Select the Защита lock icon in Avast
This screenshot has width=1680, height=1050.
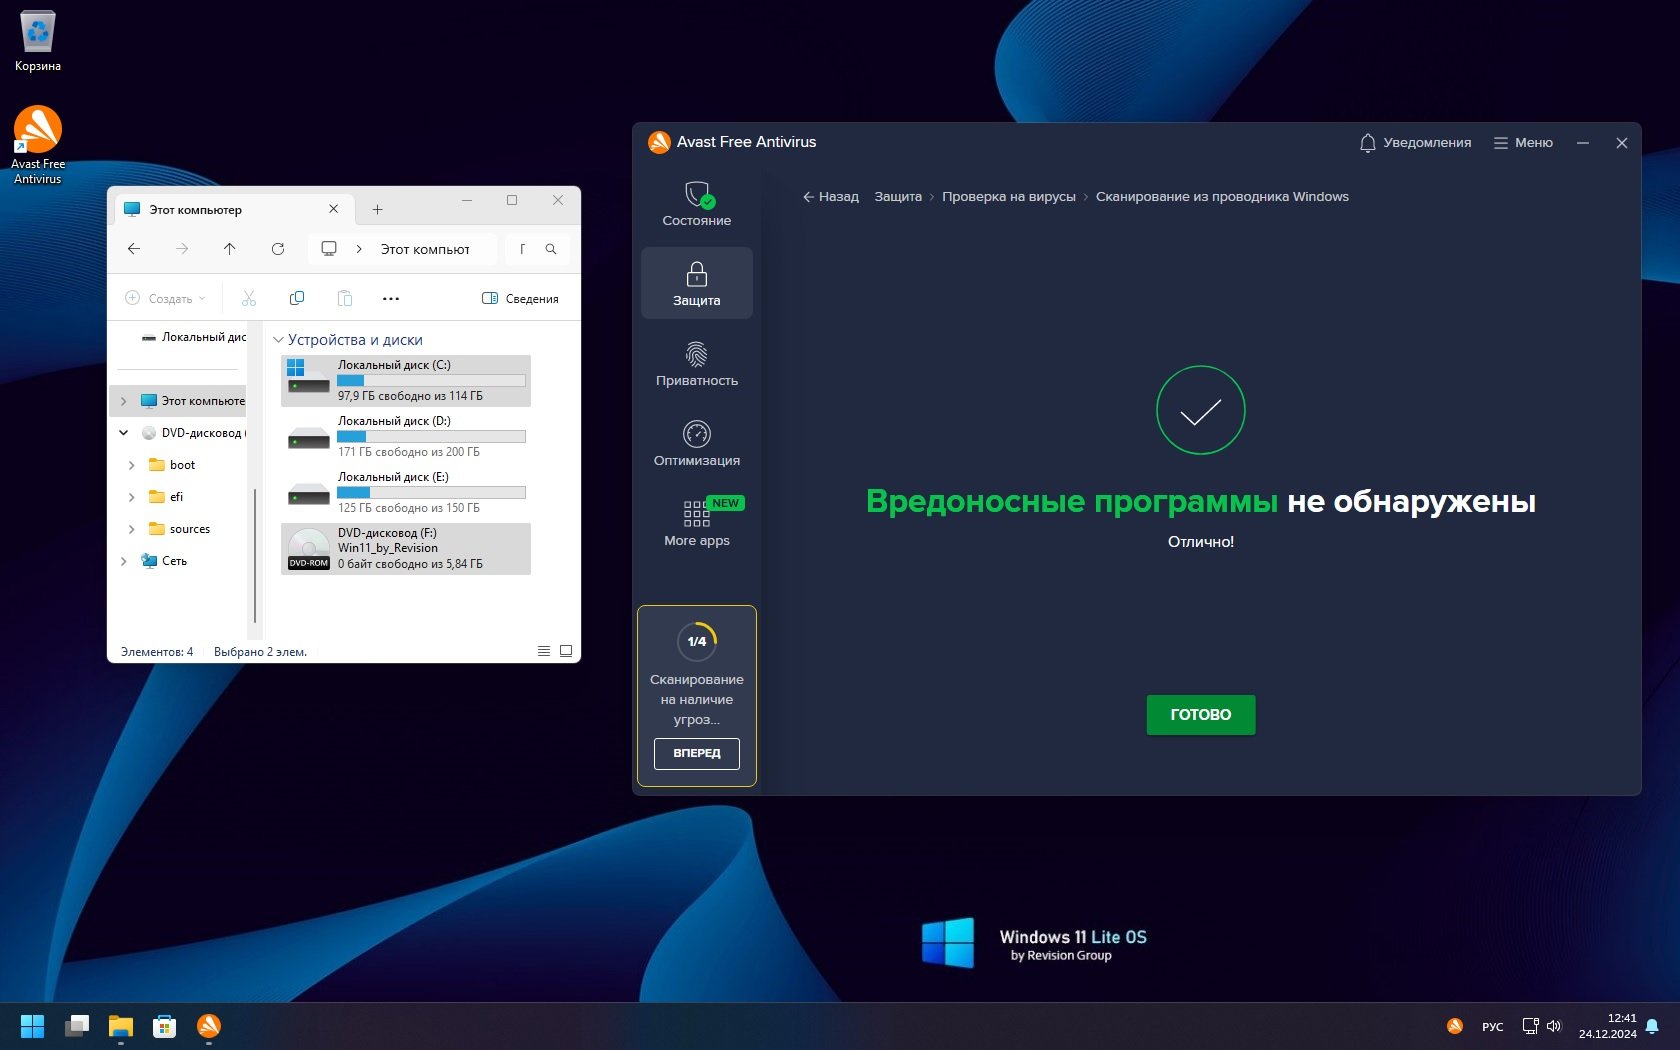click(697, 273)
